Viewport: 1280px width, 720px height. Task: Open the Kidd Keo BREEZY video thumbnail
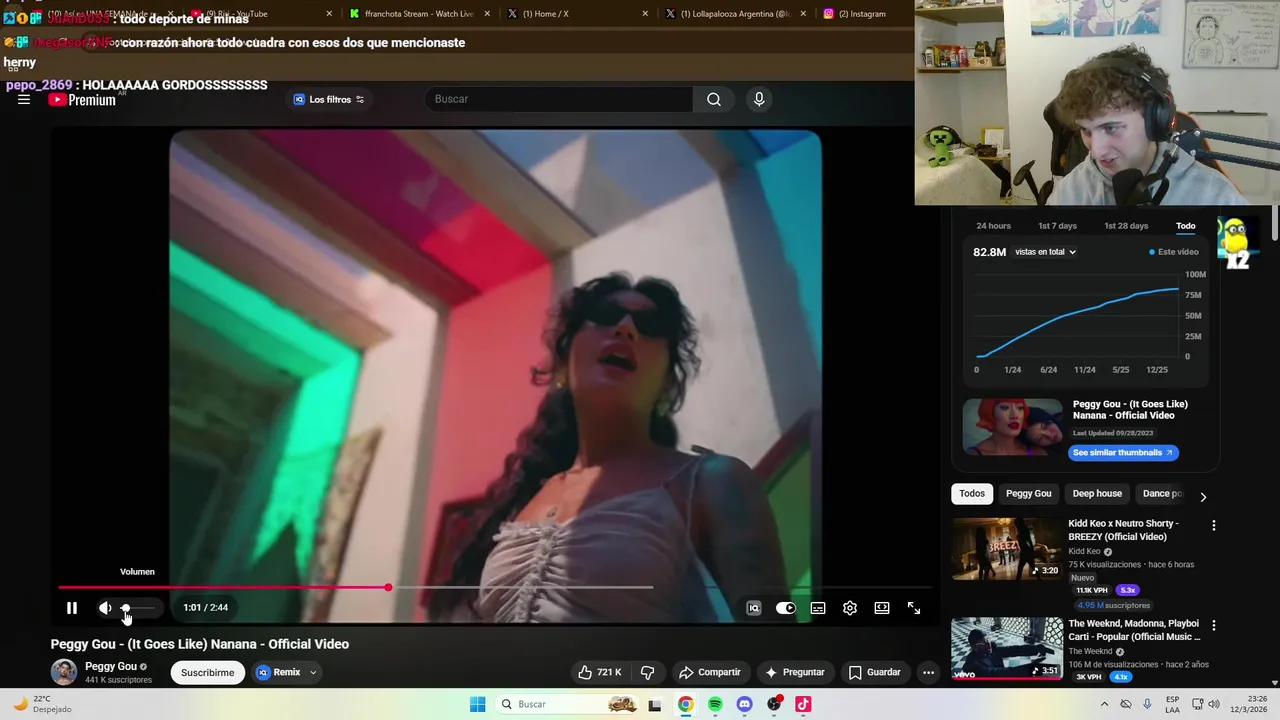click(1006, 548)
